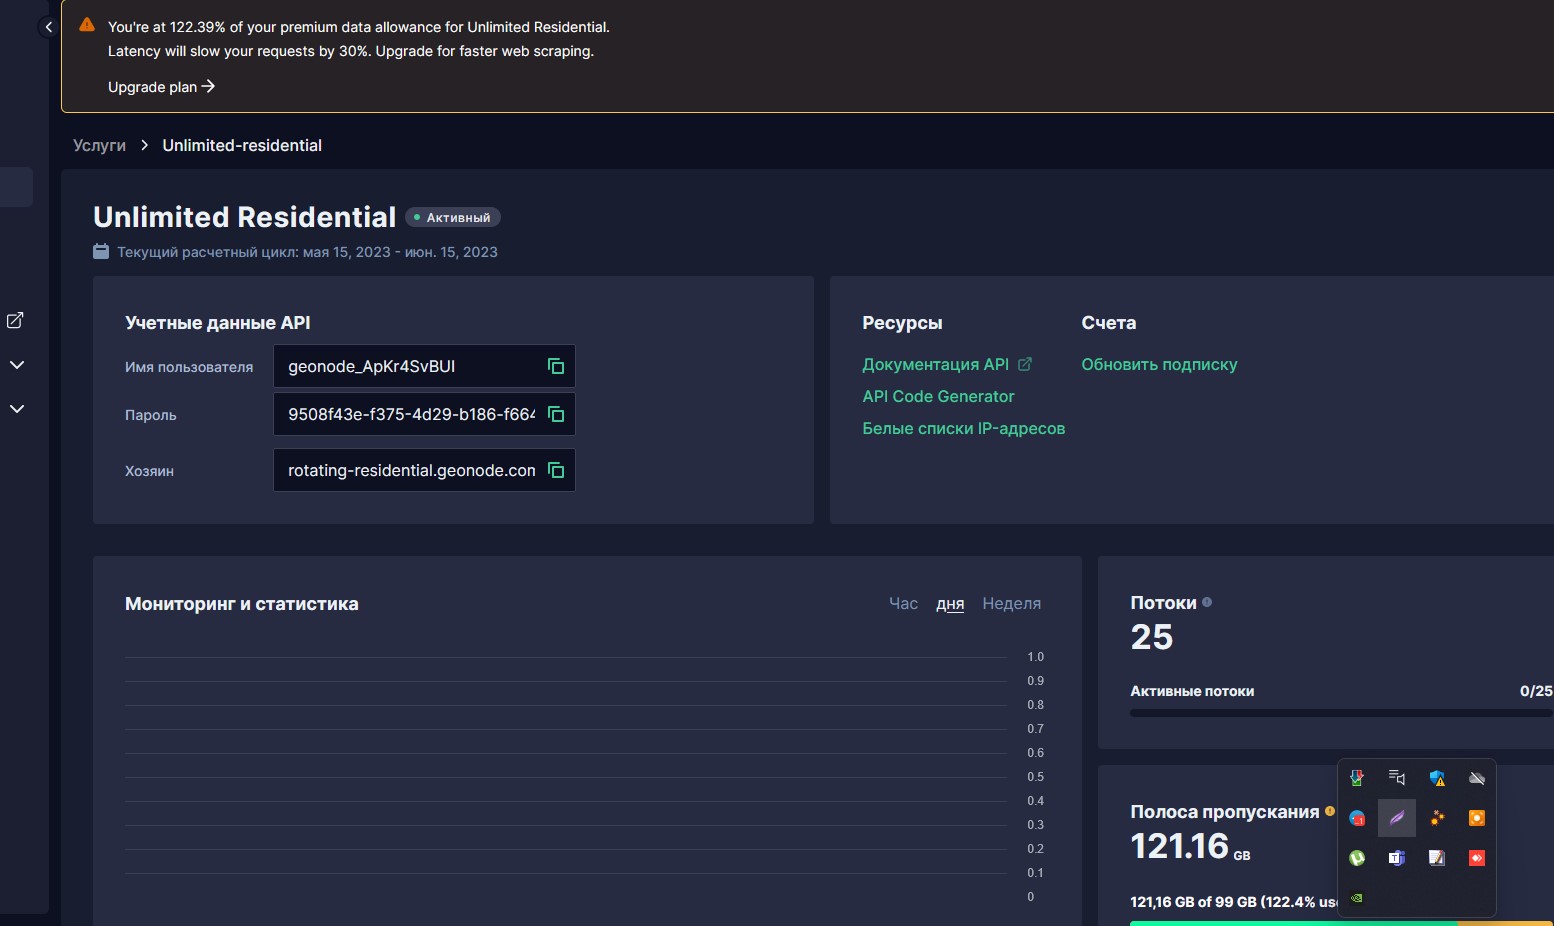Click the 0.5 label on chart axis
1554x926 pixels.
click(x=1035, y=777)
